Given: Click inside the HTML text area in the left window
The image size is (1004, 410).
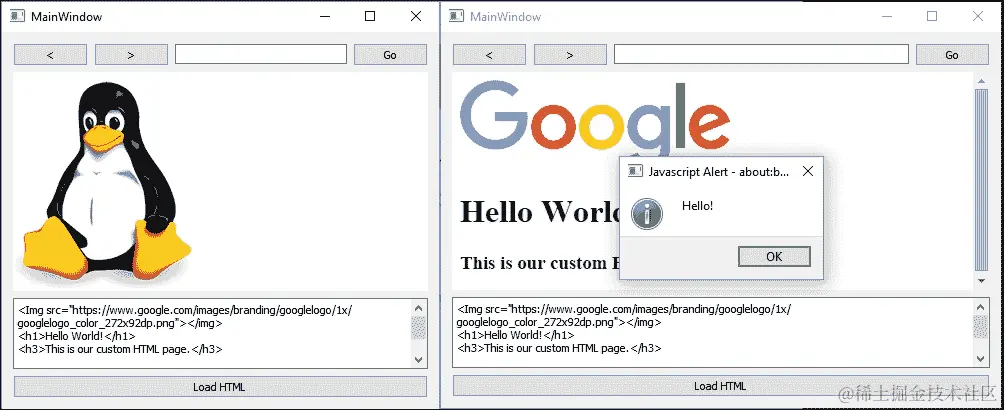Looking at the screenshot, I should tap(211, 333).
